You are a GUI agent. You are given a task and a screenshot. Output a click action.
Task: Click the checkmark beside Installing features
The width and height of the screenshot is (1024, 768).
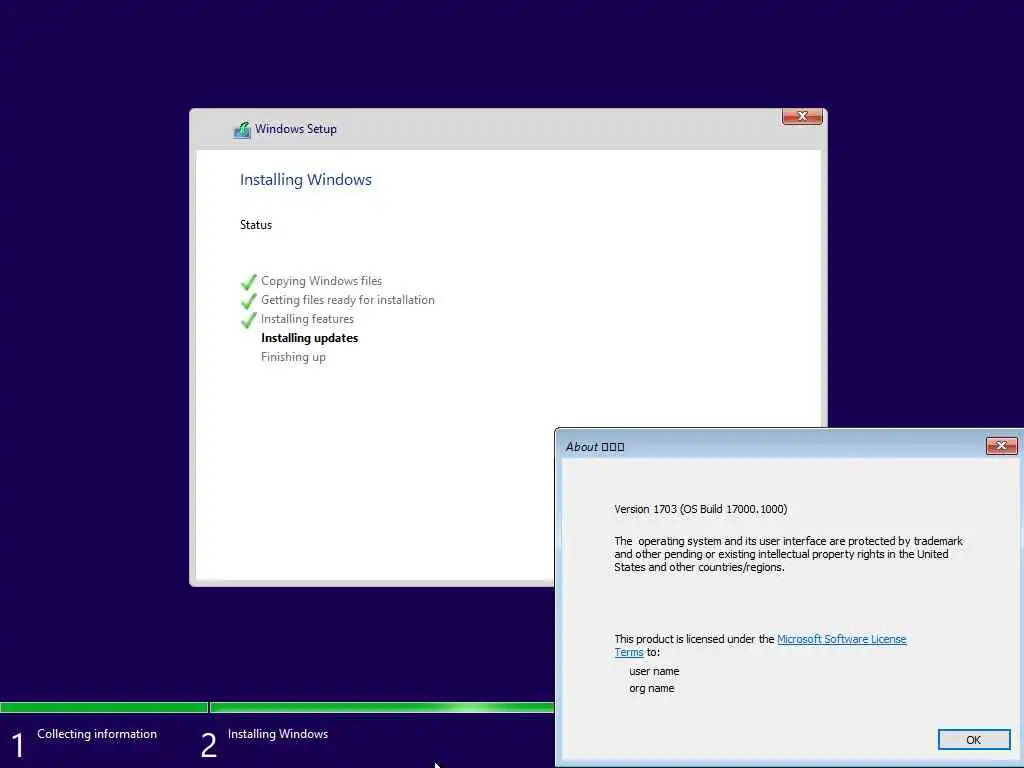248,320
